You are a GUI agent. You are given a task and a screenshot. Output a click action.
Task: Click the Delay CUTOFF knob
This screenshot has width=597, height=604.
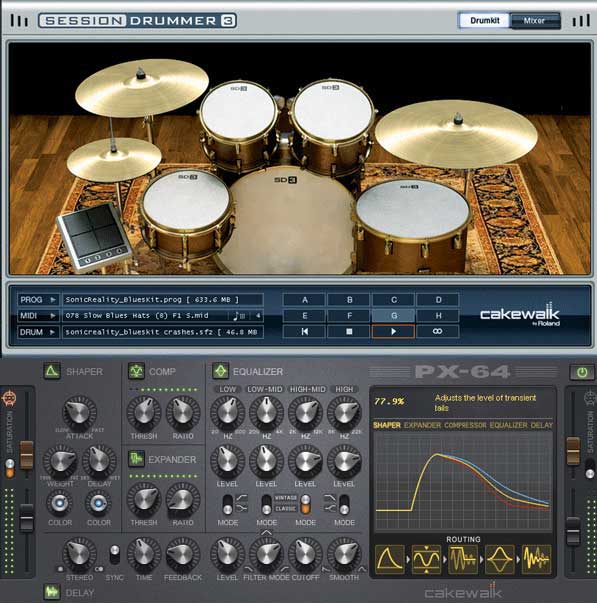[x=305, y=555]
